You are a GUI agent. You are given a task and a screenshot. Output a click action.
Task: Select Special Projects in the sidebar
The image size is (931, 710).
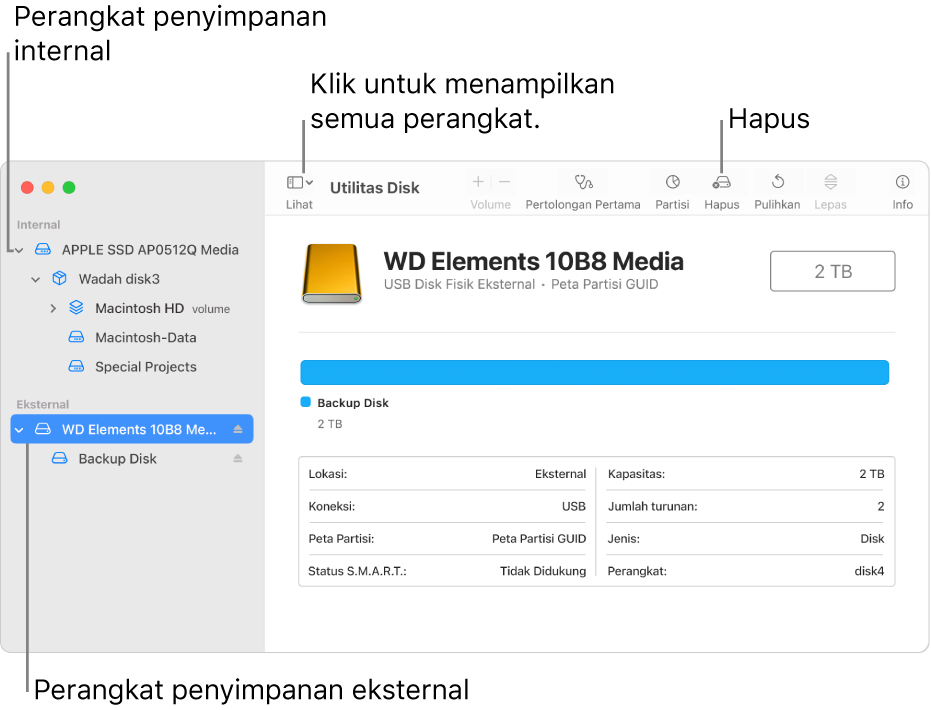pos(146,367)
